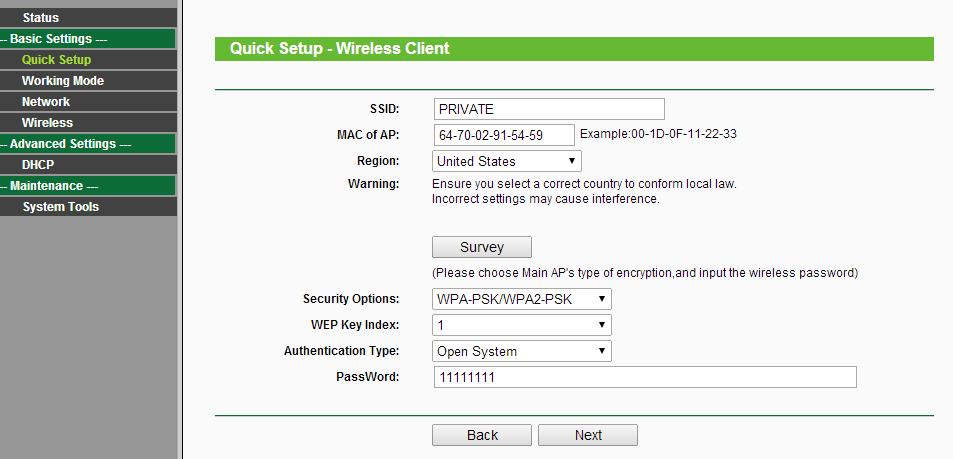Screen dimensions: 953x459
Task: Click the Next button
Action: [x=588, y=435]
